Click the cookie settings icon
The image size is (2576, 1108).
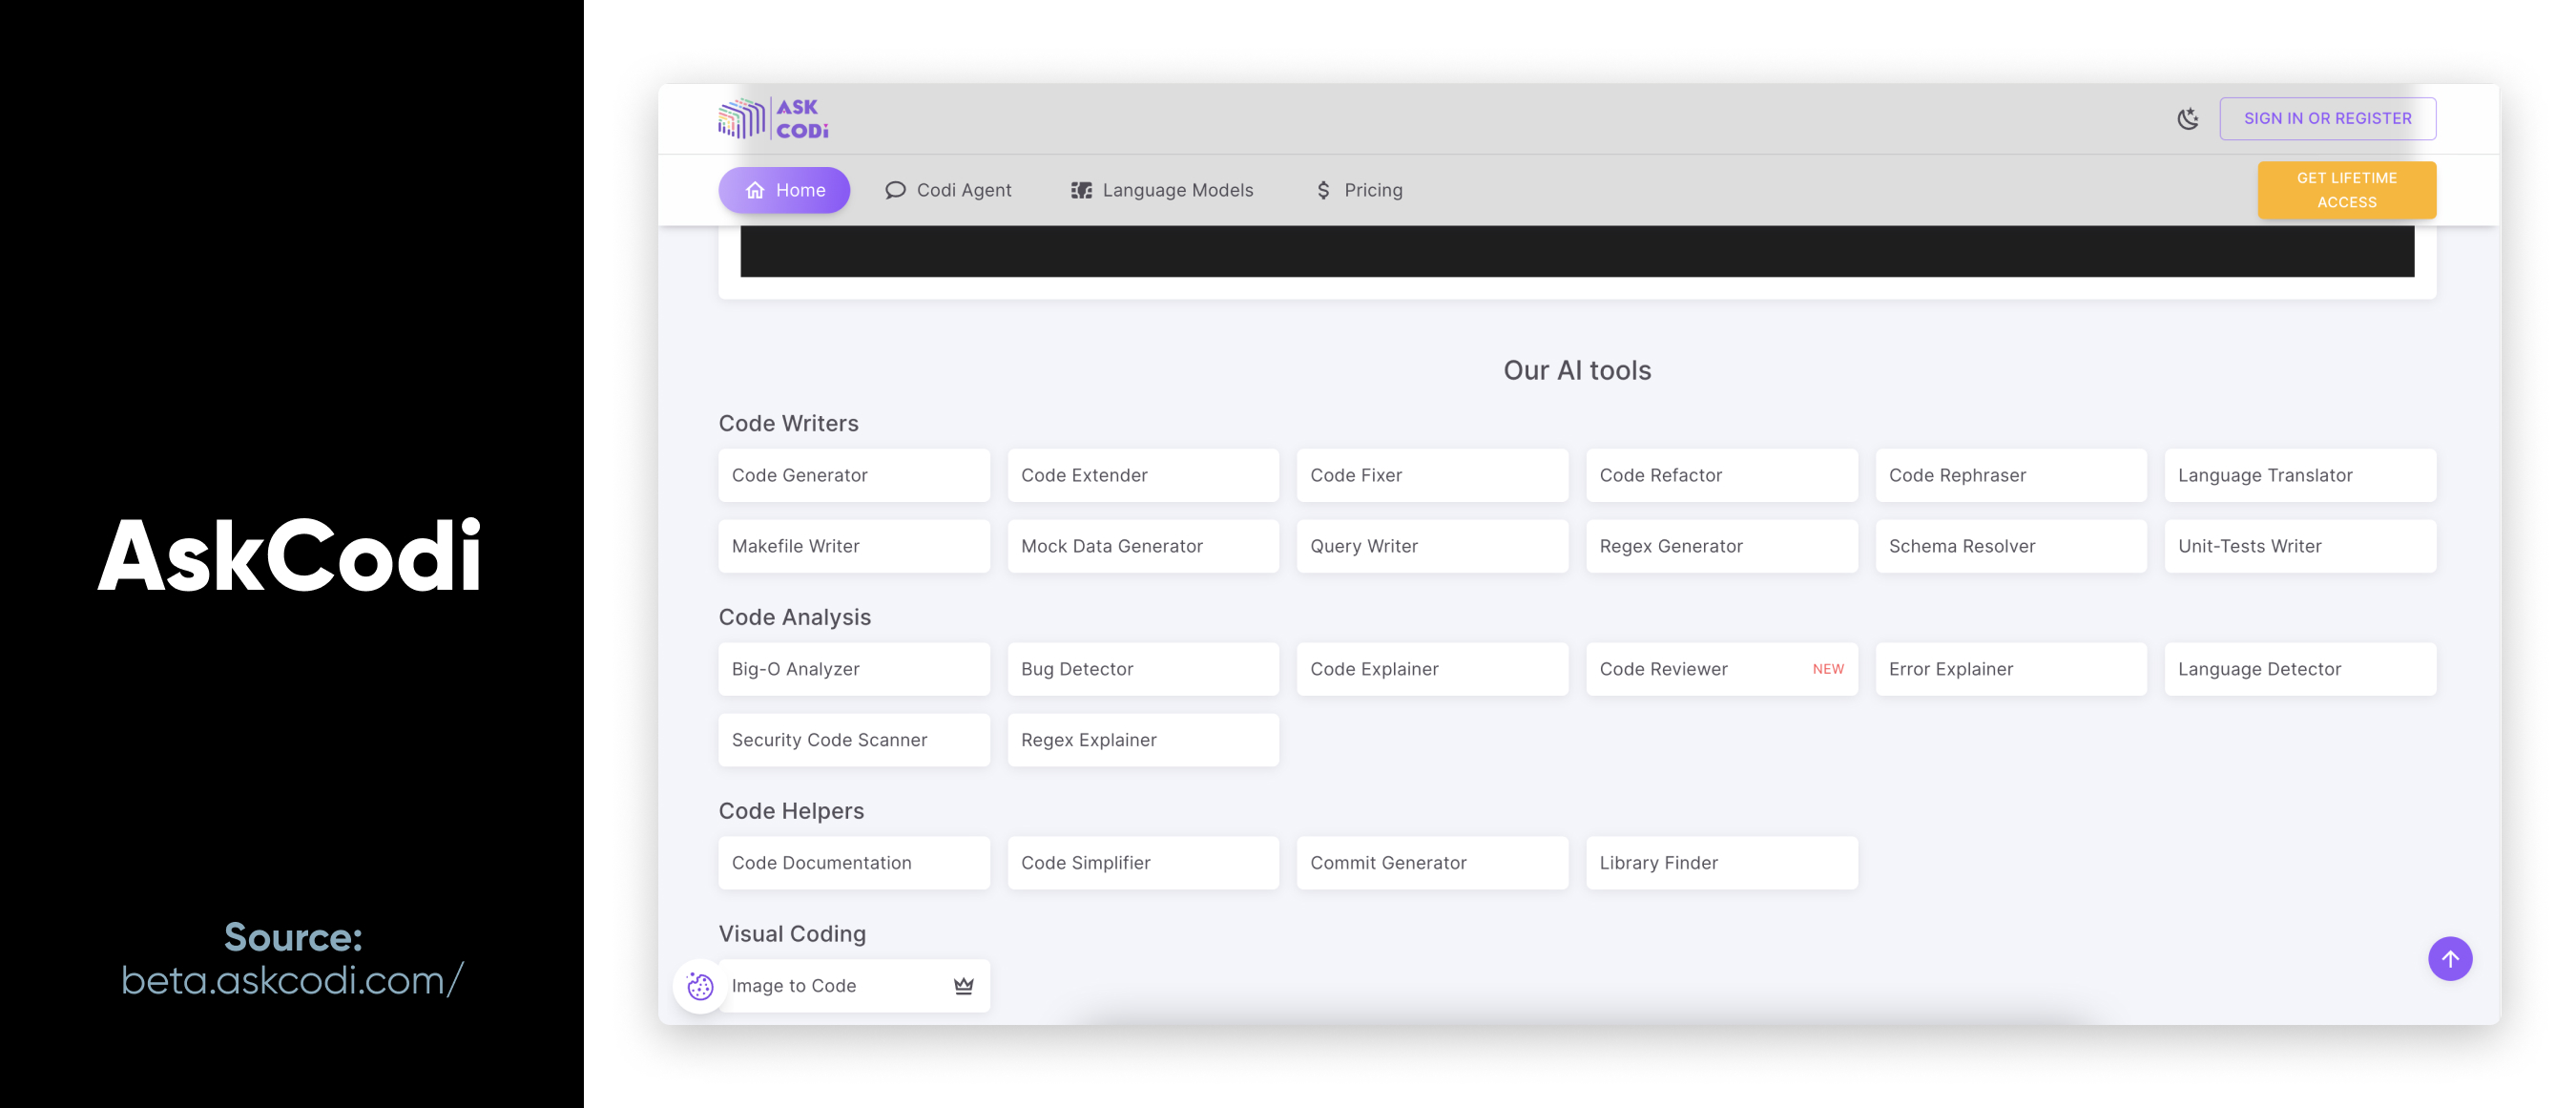pyautogui.click(x=700, y=987)
